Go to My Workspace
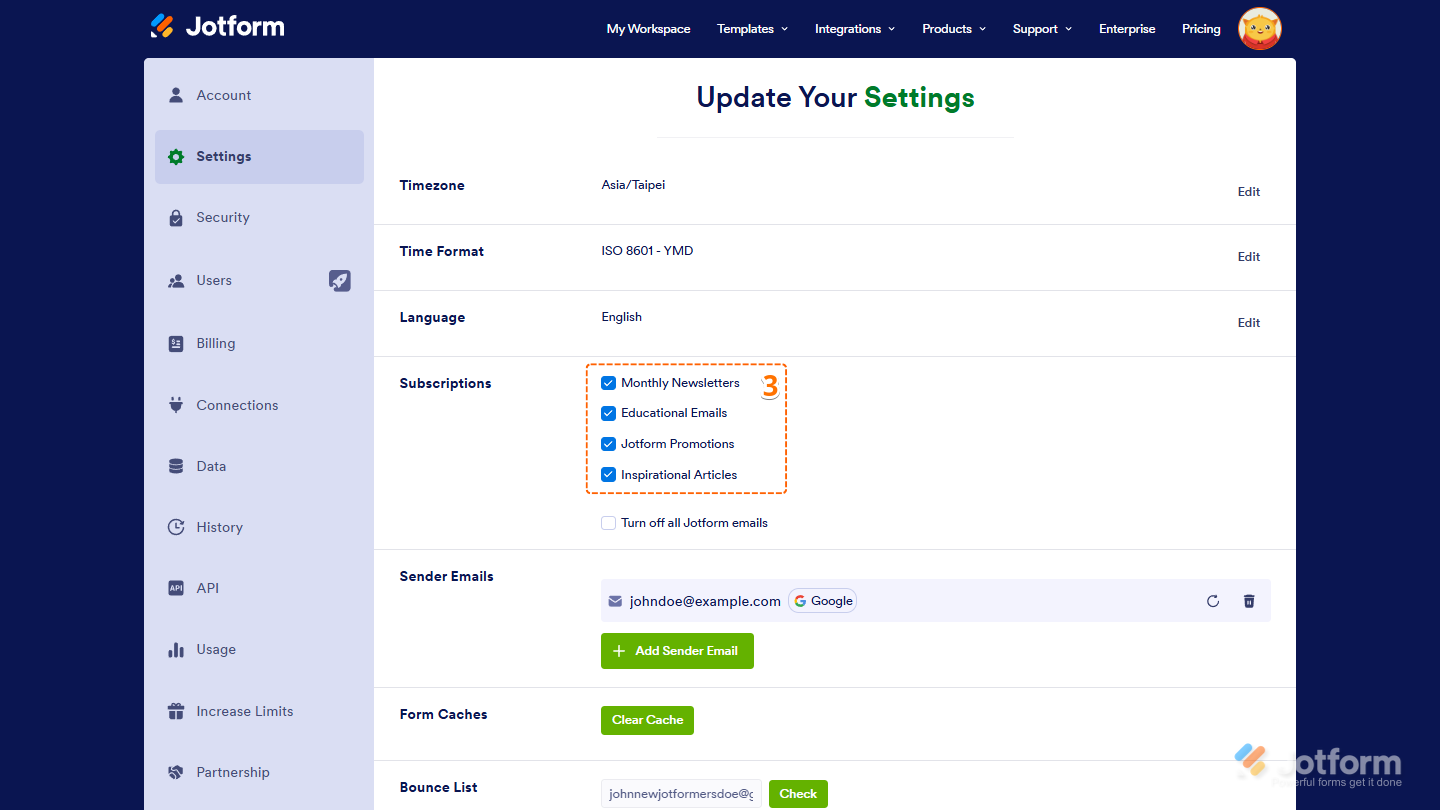This screenshot has width=1440, height=810. pyautogui.click(x=648, y=29)
